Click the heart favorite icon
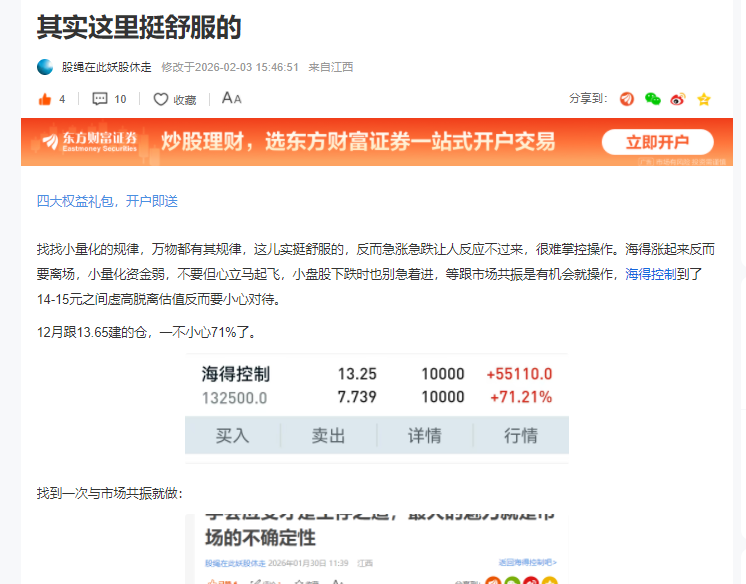 pyautogui.click(x=161, y=99)
